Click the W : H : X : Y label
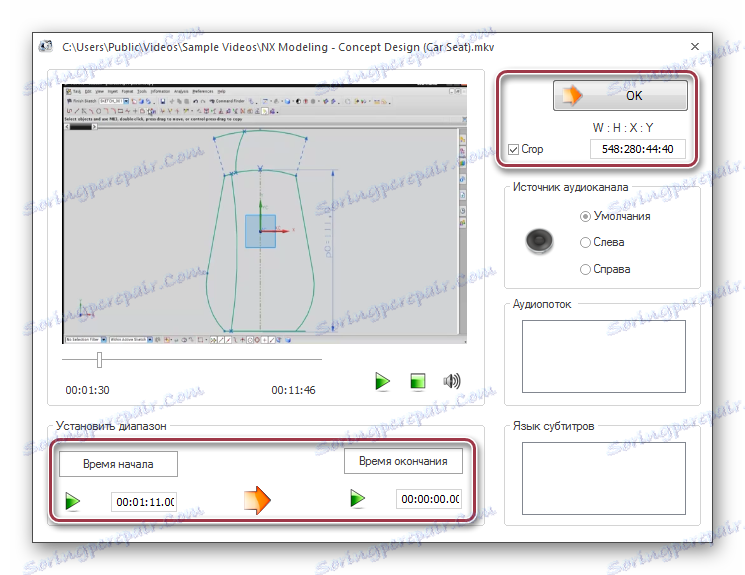 [x=623, y=128]
